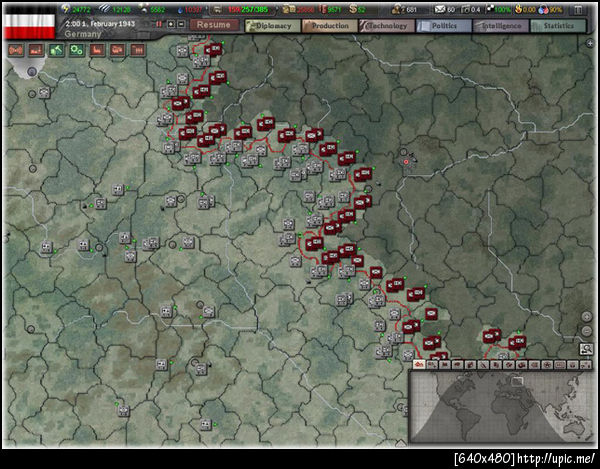Go to the Intelligence tab
This screenshot has width=600, height=469.
(x=501, y=26)
